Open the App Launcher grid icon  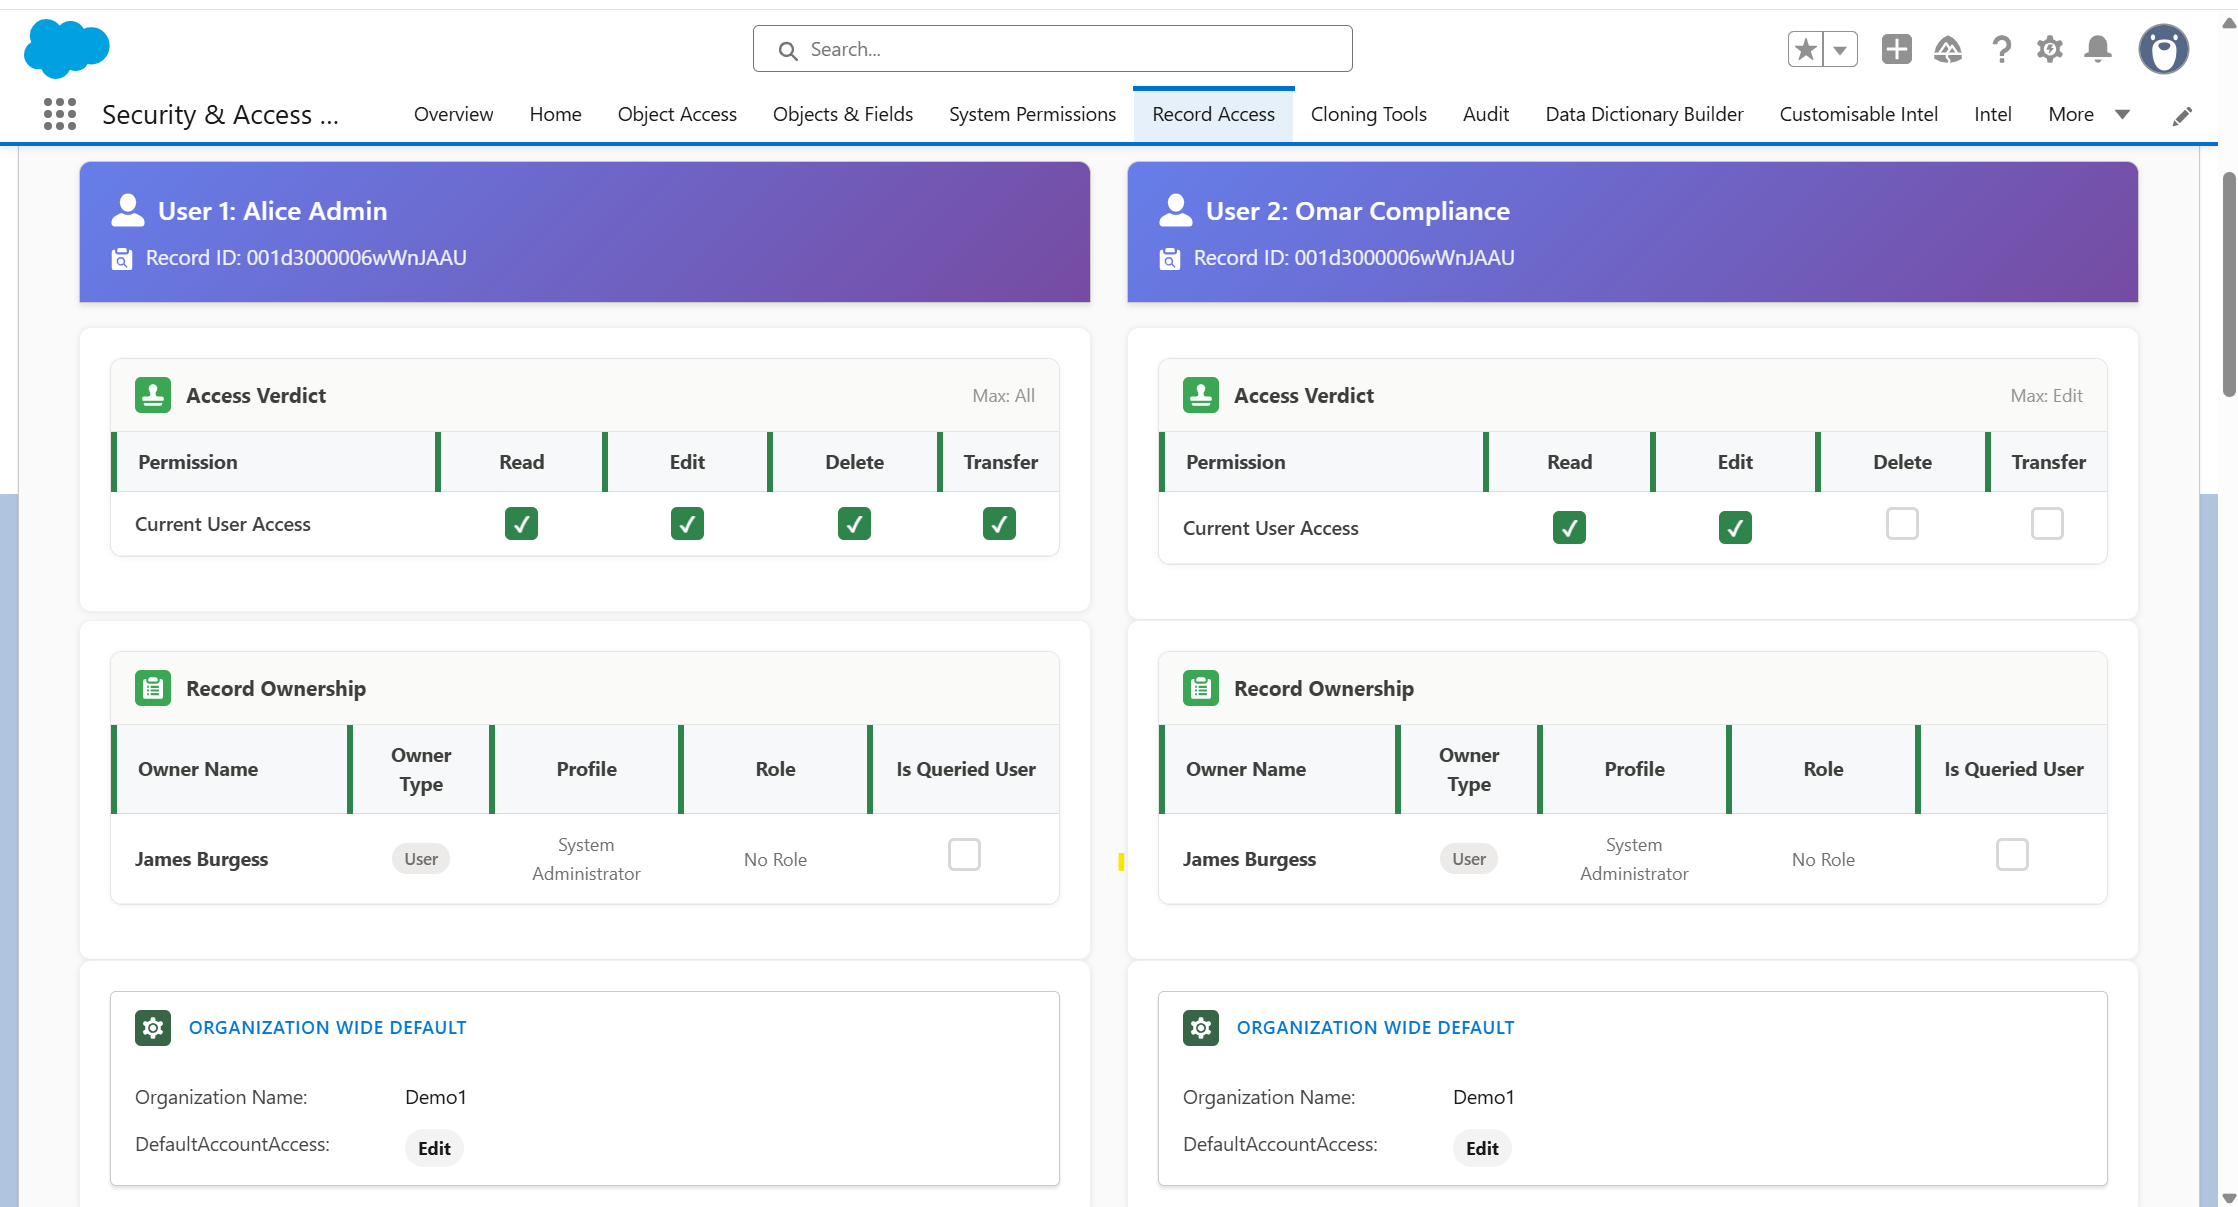coord(60,114)
